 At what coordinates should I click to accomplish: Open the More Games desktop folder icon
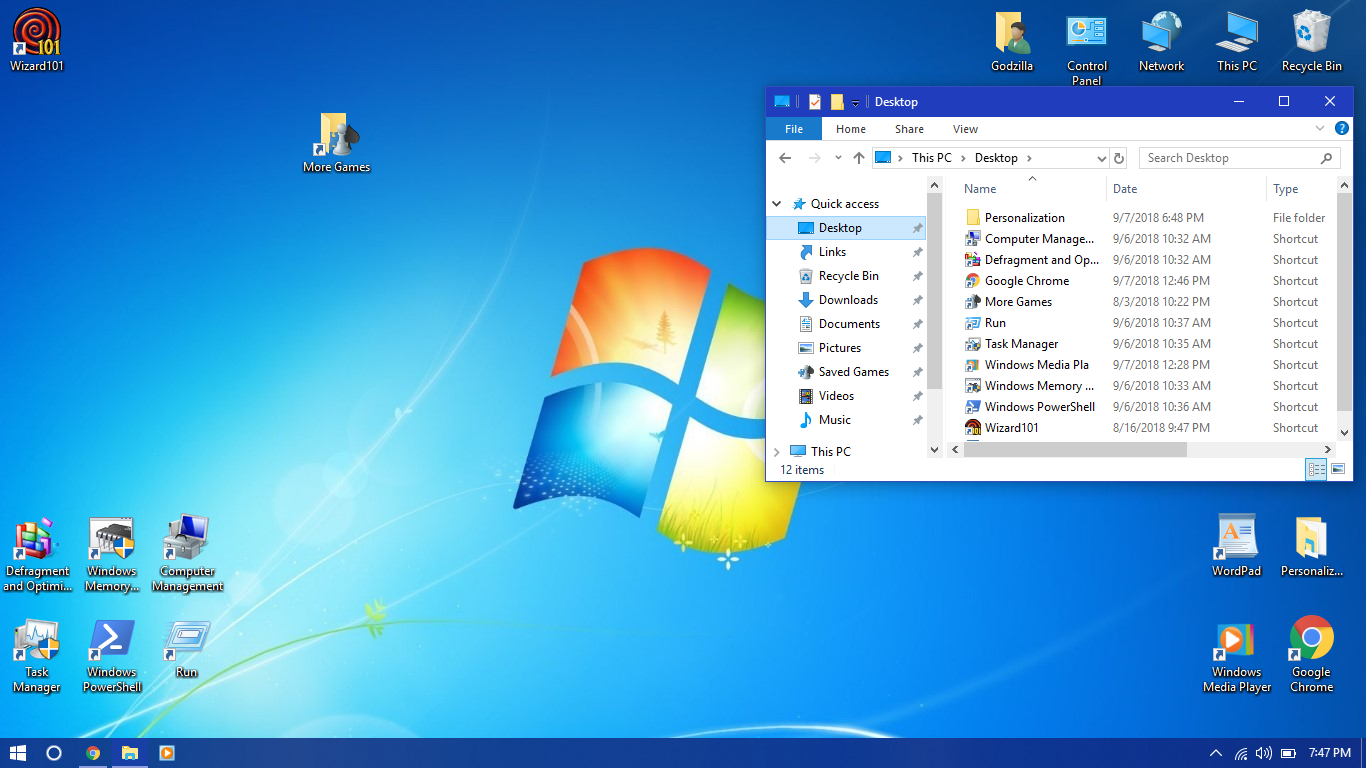[337, 143]
